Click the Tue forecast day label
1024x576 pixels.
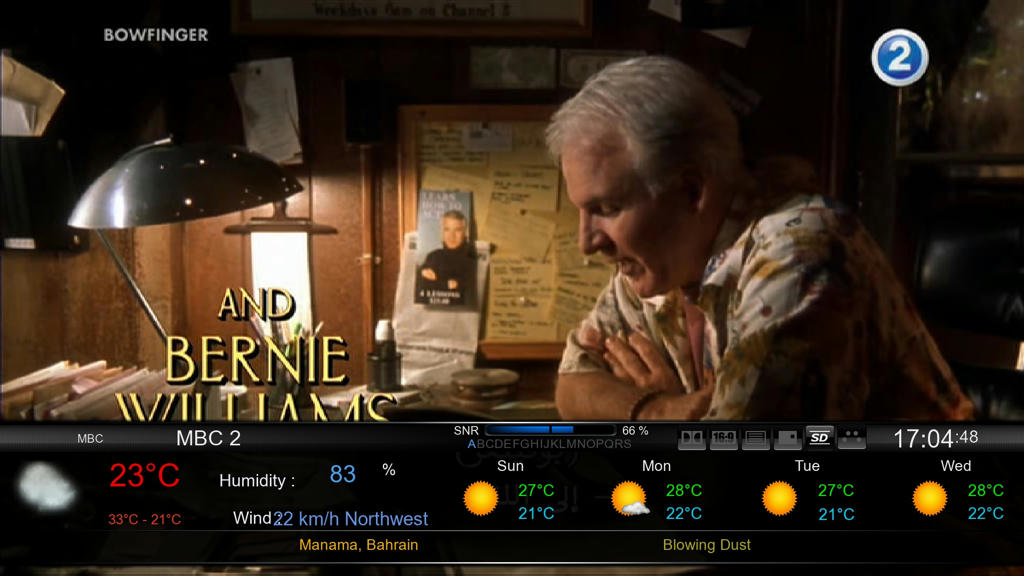[x=807, y=466]
